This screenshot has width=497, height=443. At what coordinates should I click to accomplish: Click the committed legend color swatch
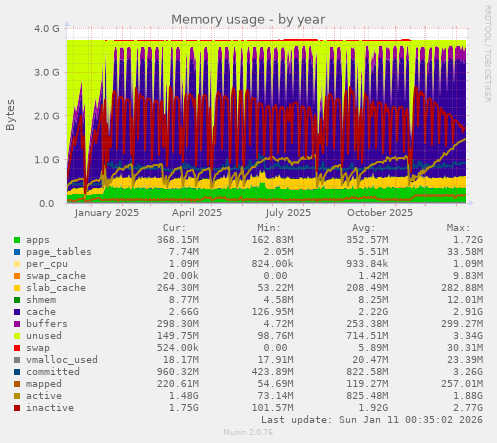[17, 372]
